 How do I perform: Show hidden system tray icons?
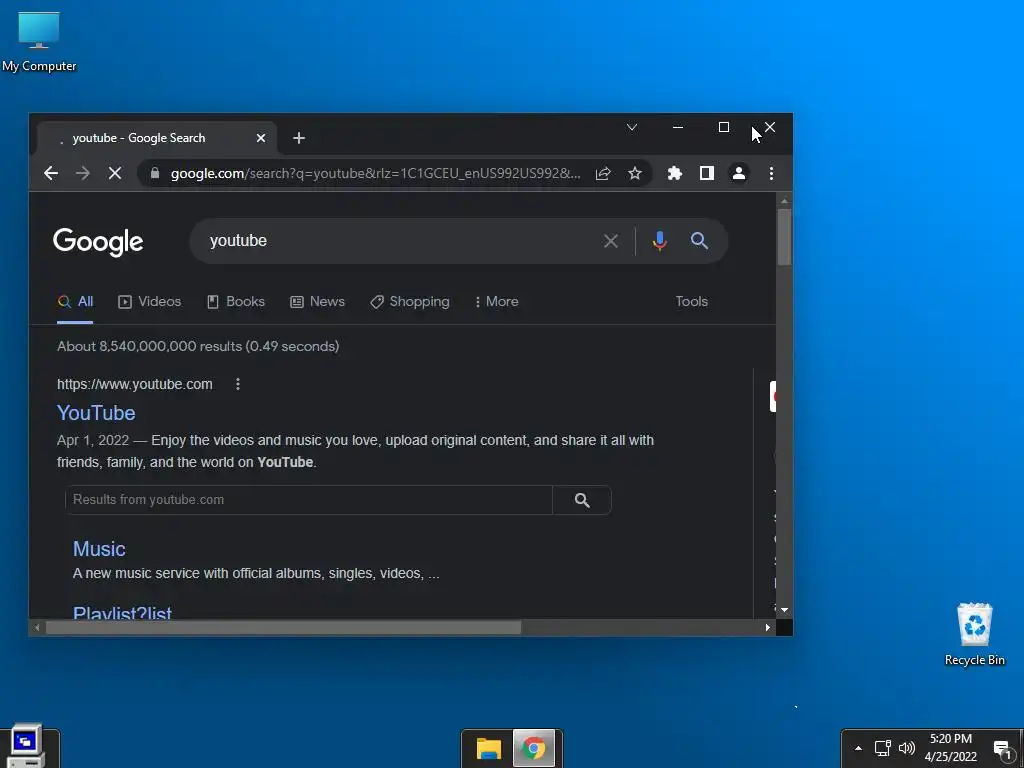point(858,748)
